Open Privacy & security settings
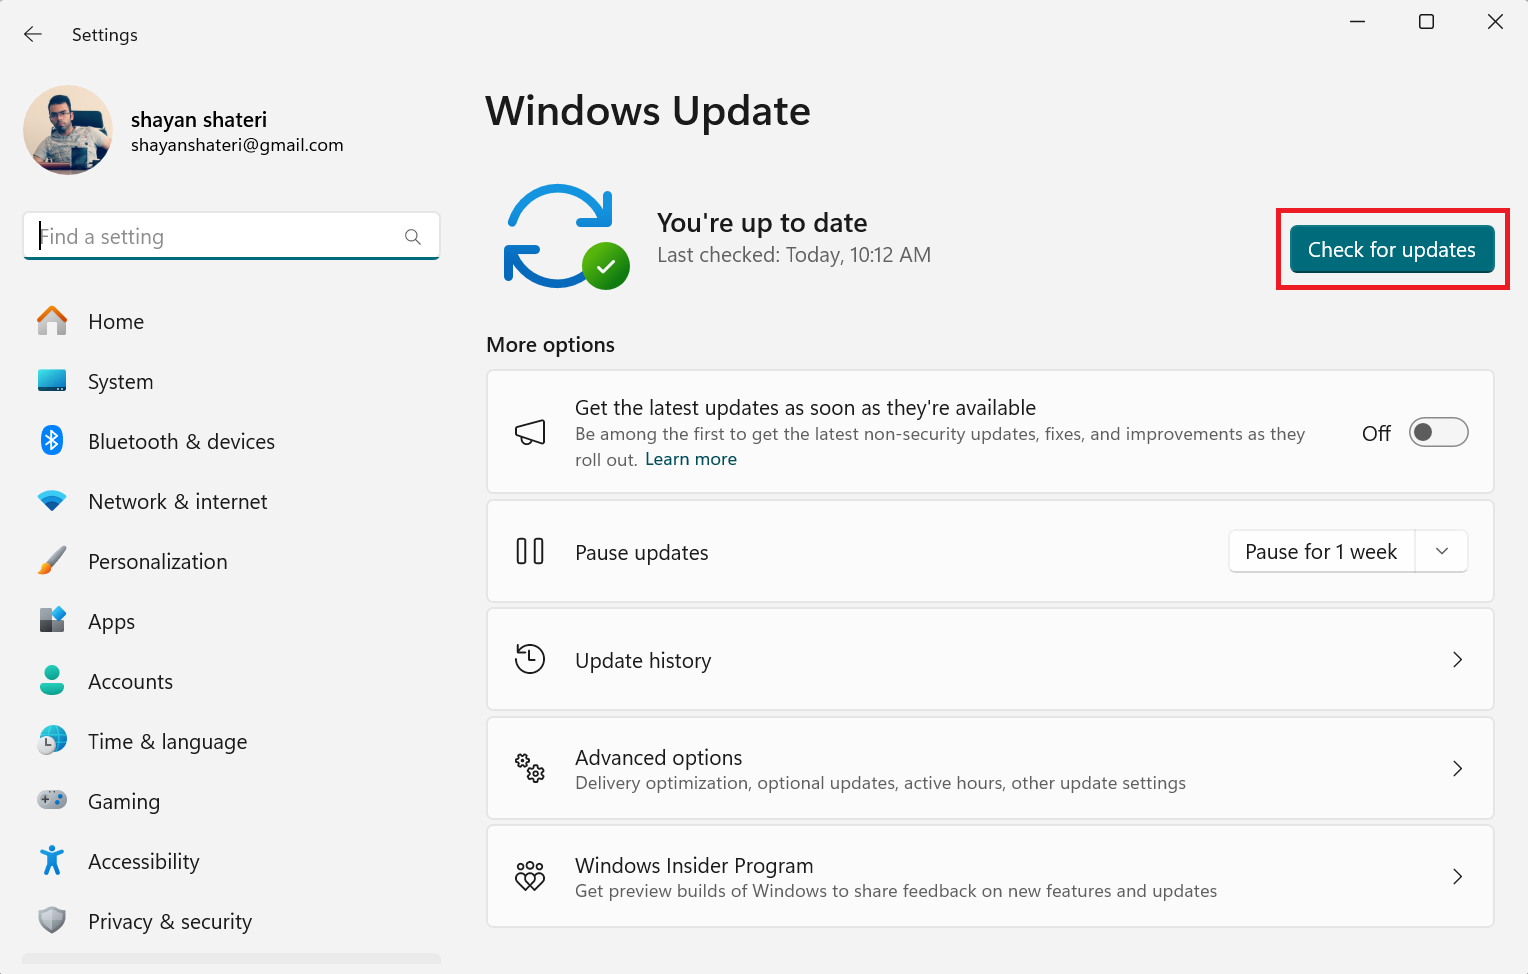Image resolution: width=1528 pixels, height=974 pixels. (x=231, y=921)
